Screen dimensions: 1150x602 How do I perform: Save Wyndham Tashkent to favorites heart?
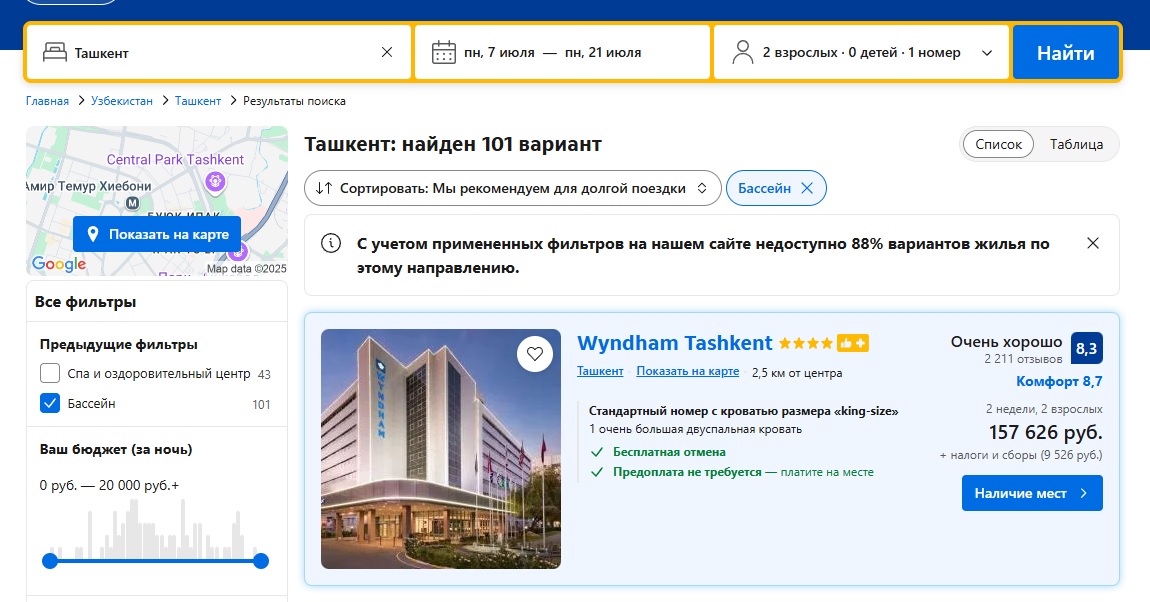pos(535,353)
